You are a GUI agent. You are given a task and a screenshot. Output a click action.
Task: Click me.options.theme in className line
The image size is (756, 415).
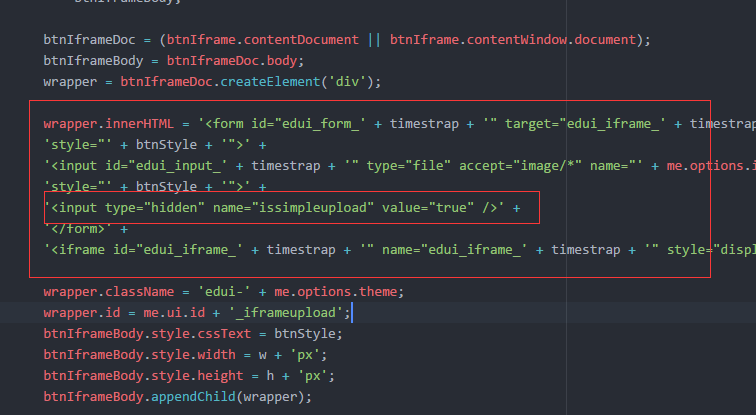pos(336,292)
